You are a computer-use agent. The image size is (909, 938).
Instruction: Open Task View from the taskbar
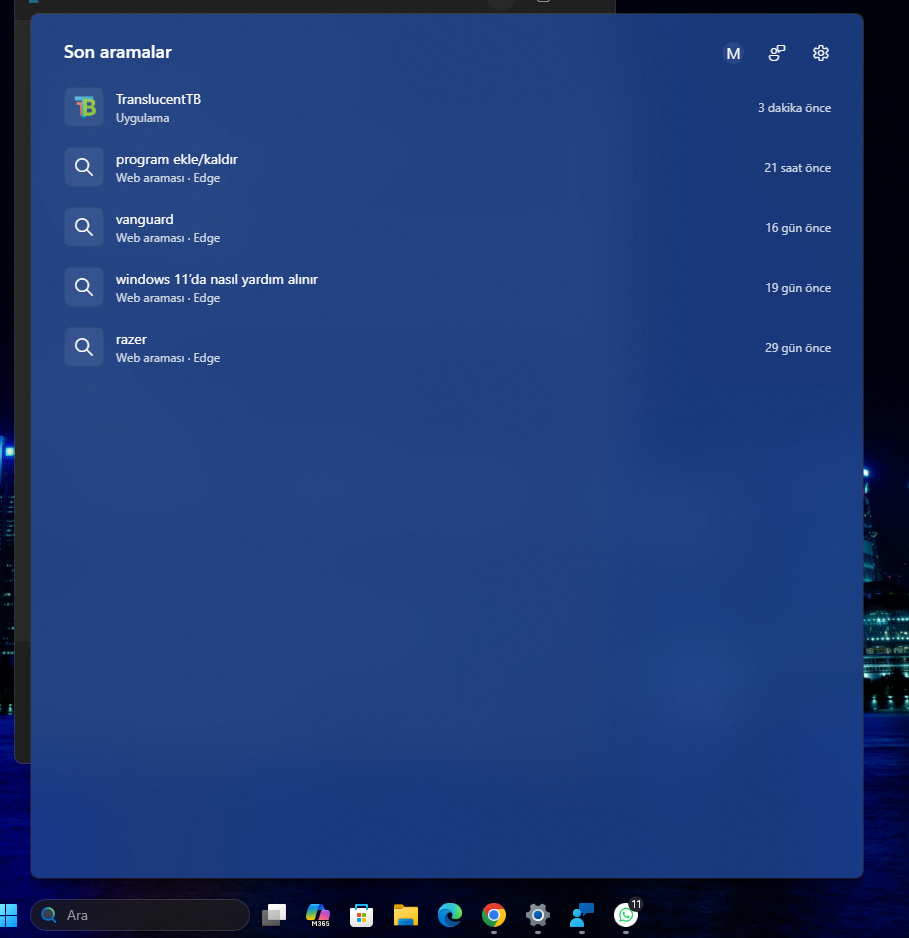click(274, 915)
